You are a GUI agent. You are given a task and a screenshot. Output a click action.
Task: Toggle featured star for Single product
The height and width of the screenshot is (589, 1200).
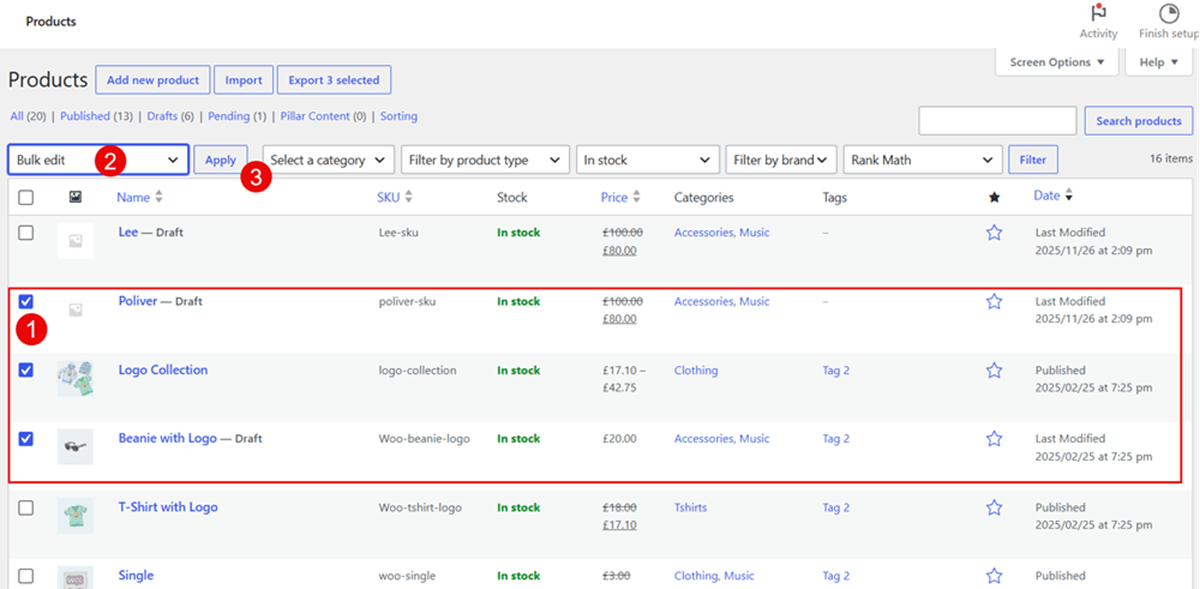pyautogui.click(x=994, y=575)
